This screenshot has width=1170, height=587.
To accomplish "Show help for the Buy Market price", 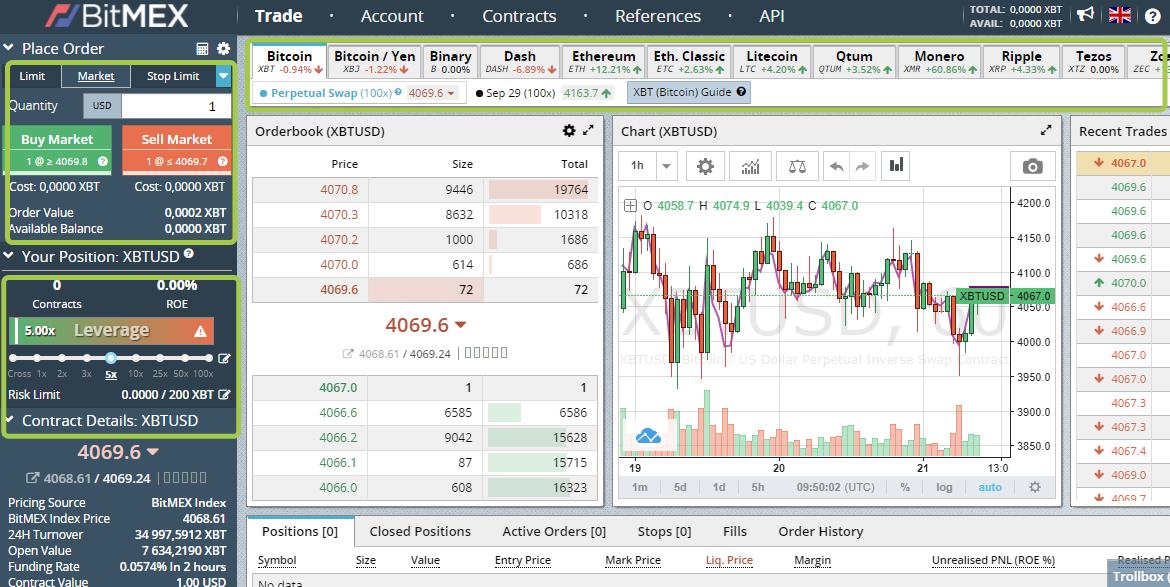I will (x=103, y=161).
